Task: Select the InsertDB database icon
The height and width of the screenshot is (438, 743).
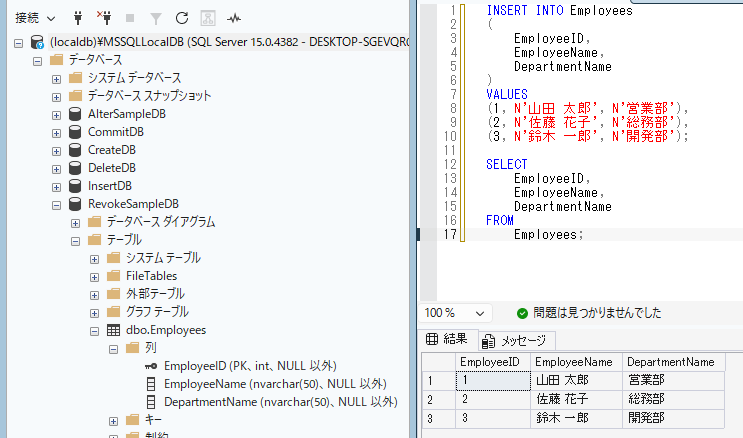Action: (x=75, y=186)
